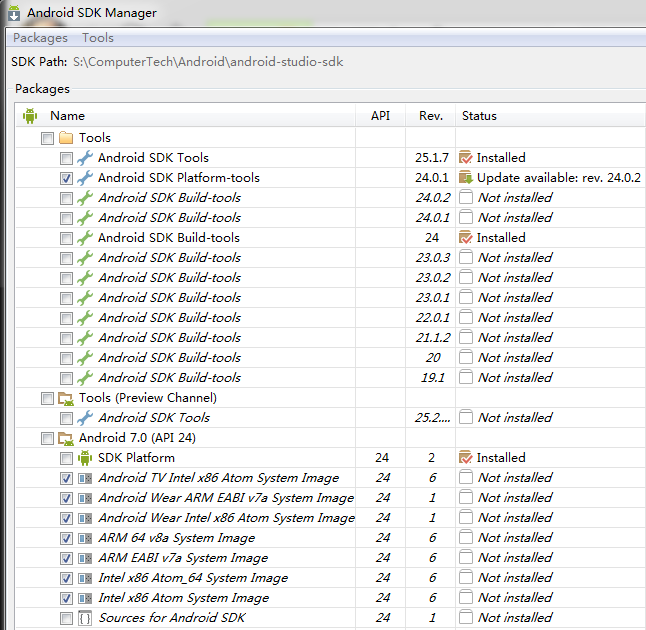Uncheck ARM EABI v7a System Image
This screenshot has height=630, width=646.
click(x=66, y=558)
